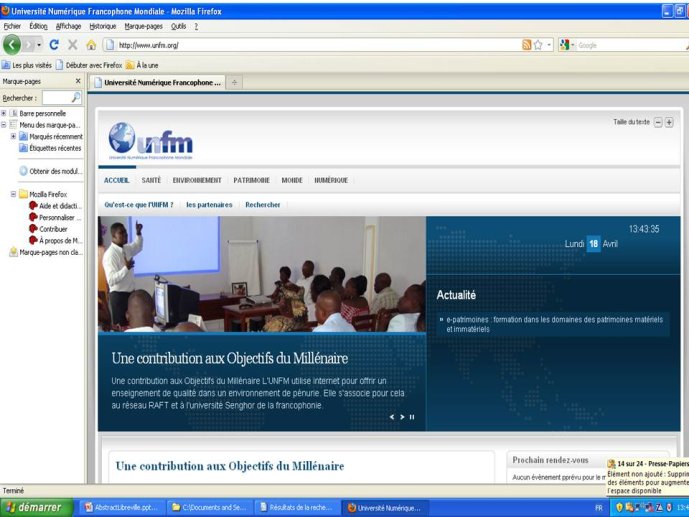This screenshot has width=689, height=517.
Task: Open the MONDE section
Action: pos(292,180)
